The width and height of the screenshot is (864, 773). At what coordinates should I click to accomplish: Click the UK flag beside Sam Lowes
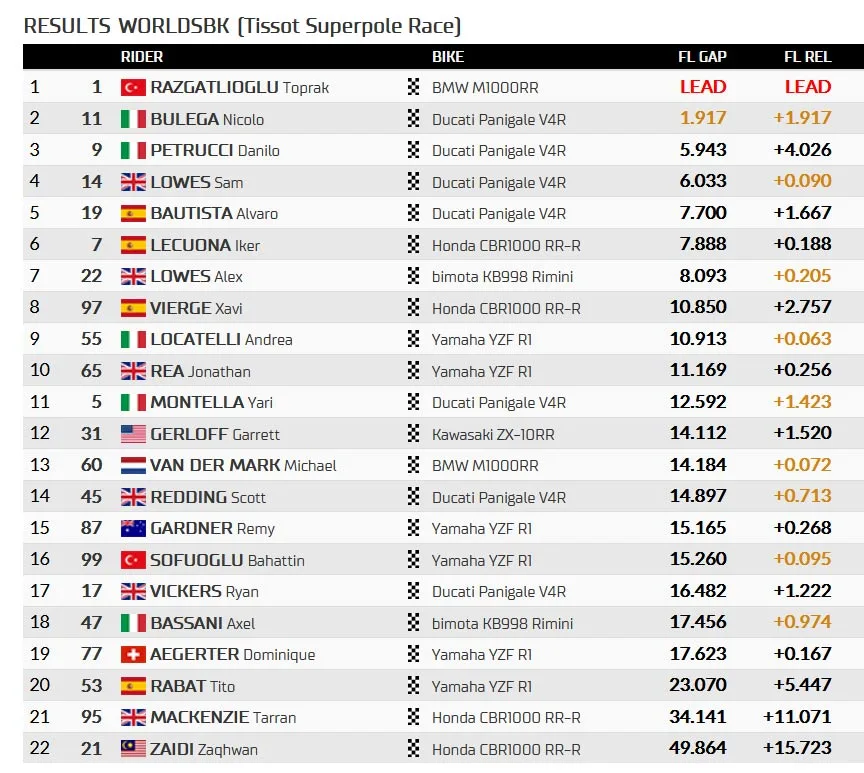pyautogui.click(x=133, y=182)
